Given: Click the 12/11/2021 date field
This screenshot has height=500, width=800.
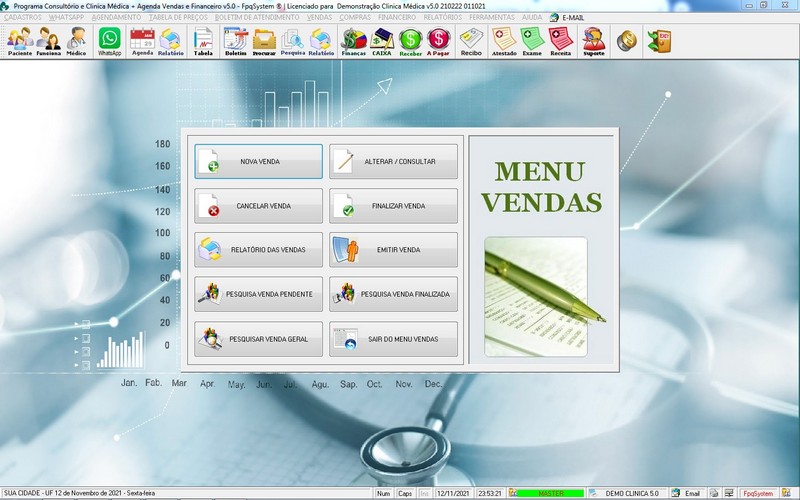Looking at the screenshot, I should [x=453, y=493].
